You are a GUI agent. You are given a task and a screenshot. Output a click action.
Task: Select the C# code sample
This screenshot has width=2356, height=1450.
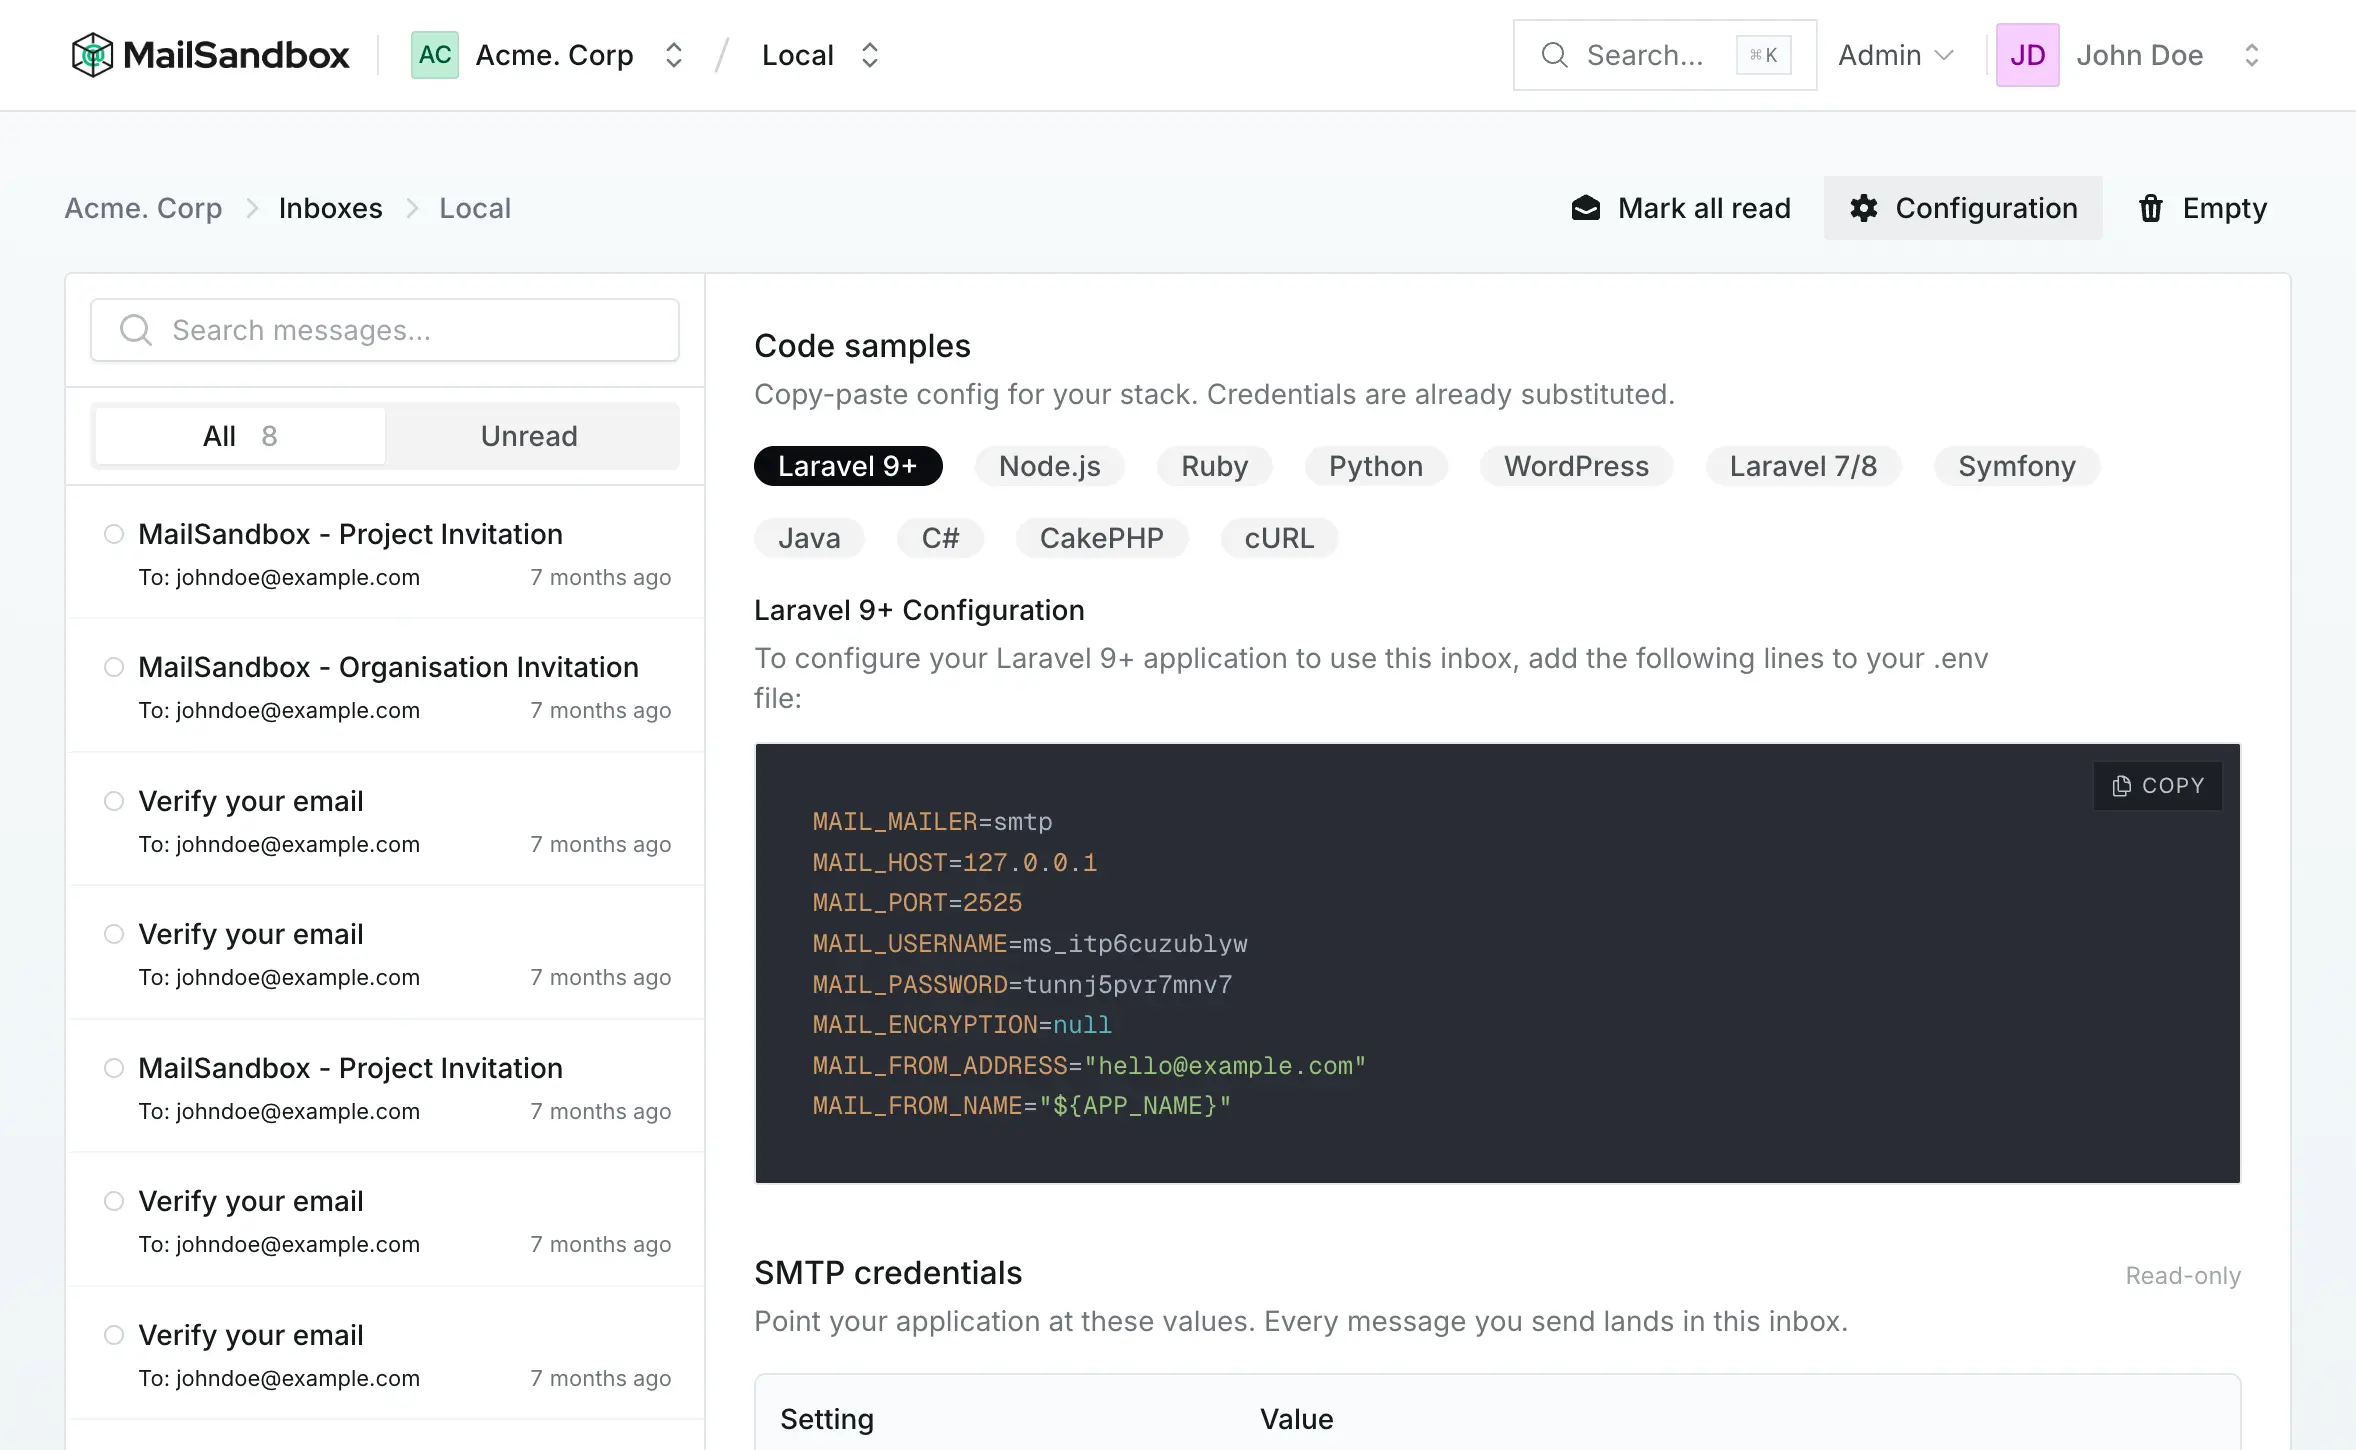[940, 538]
